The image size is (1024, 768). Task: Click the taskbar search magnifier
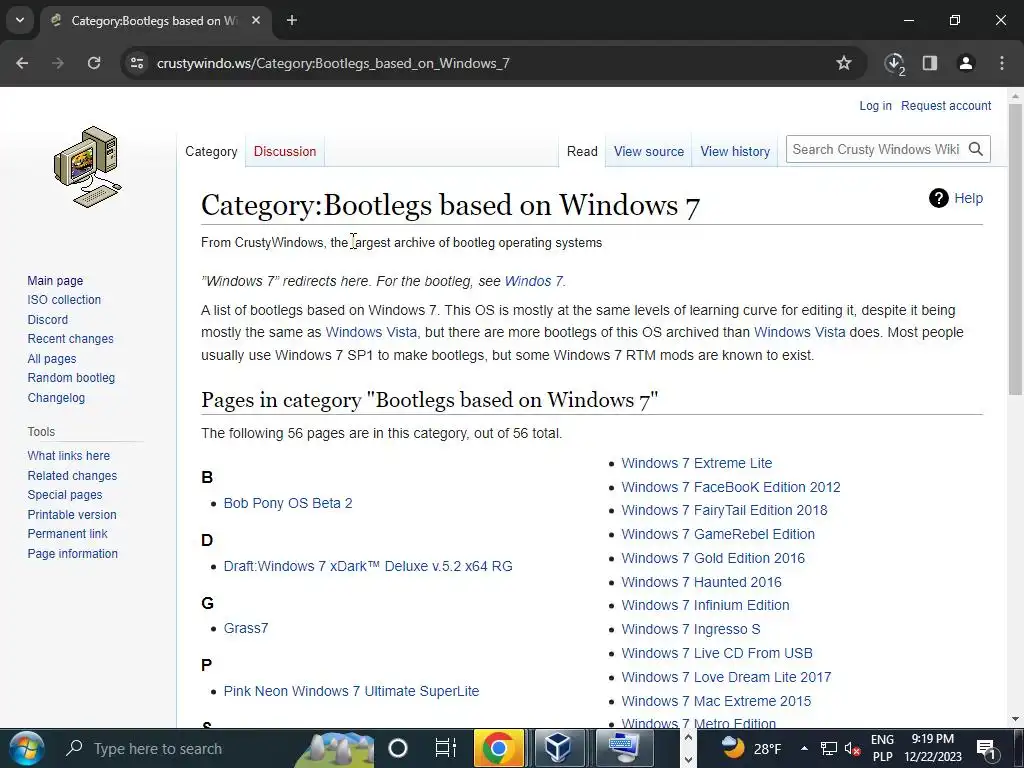74,748
